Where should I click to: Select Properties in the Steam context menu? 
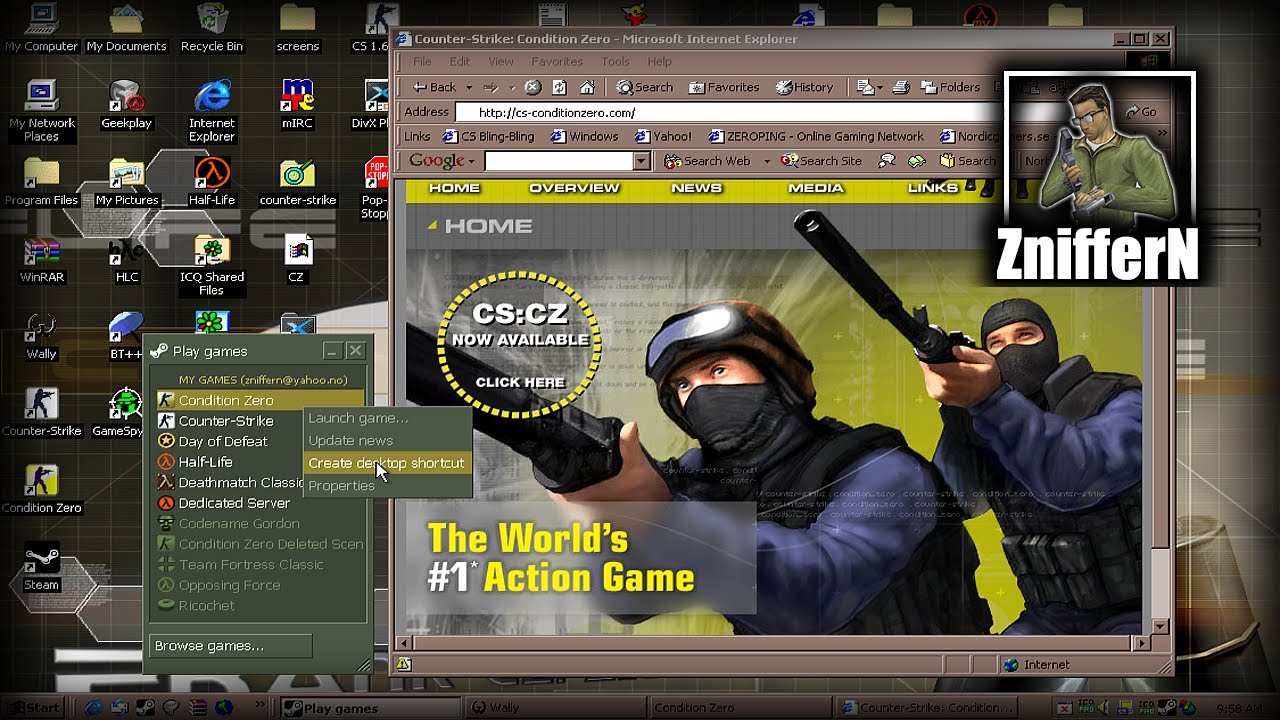[x=387, y=485]
